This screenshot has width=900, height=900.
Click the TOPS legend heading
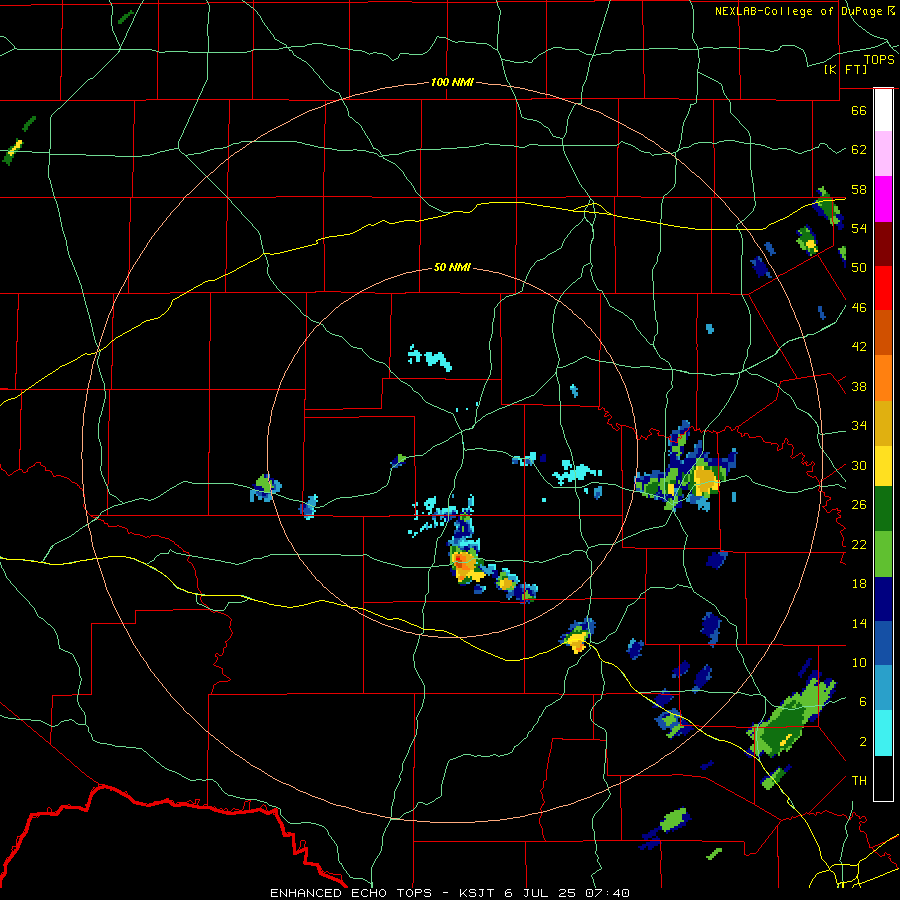coord(879,59)
